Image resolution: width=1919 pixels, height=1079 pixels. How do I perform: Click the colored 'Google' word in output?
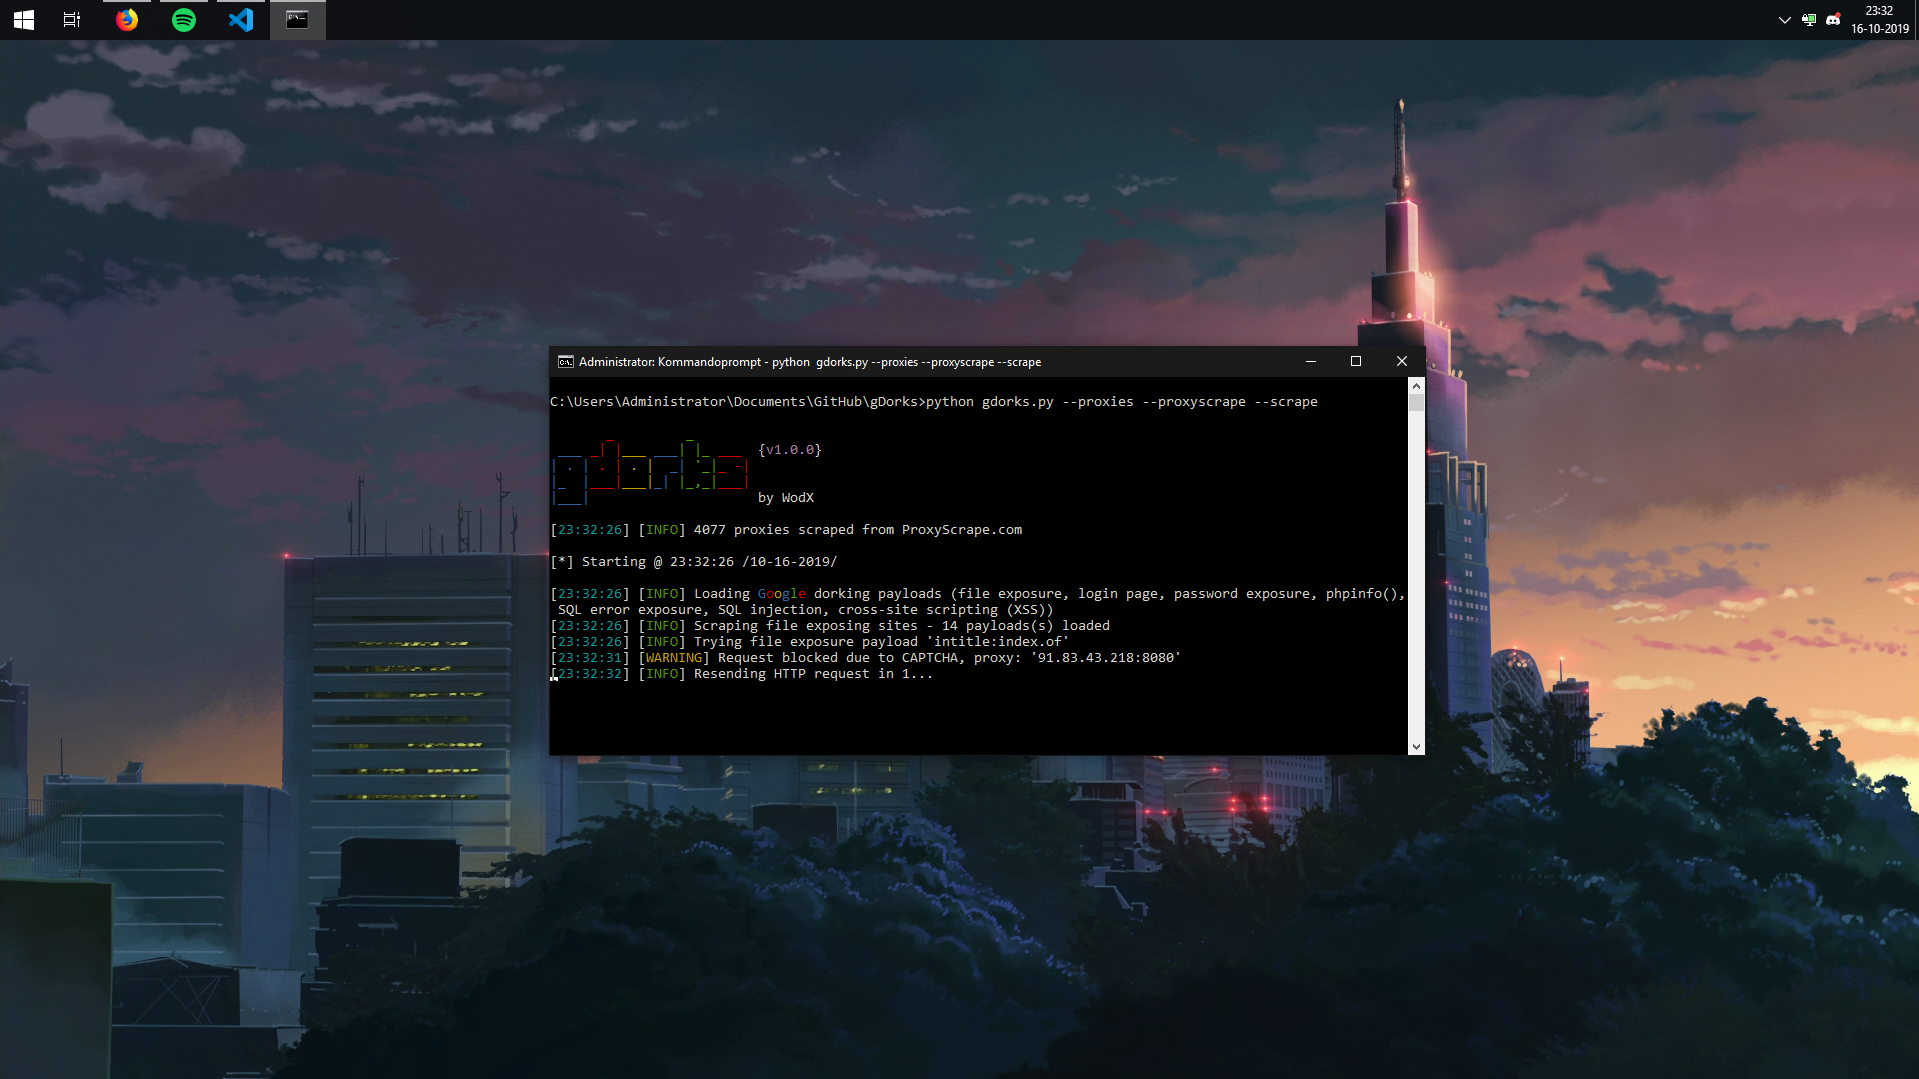pos(782,594)
